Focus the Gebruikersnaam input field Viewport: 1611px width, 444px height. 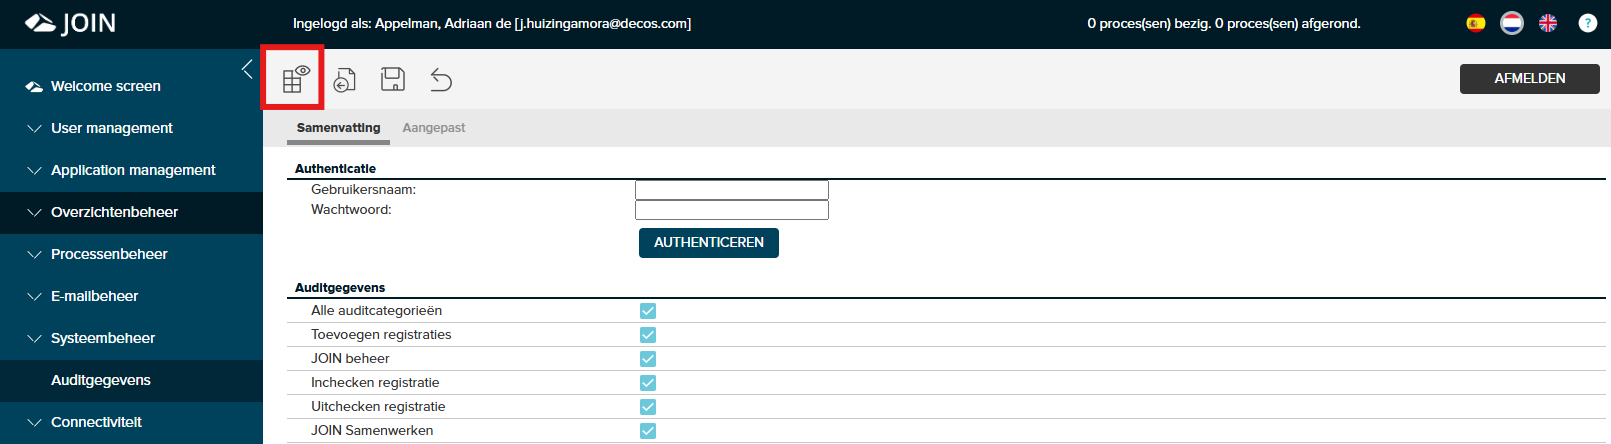tap(732, 190)
